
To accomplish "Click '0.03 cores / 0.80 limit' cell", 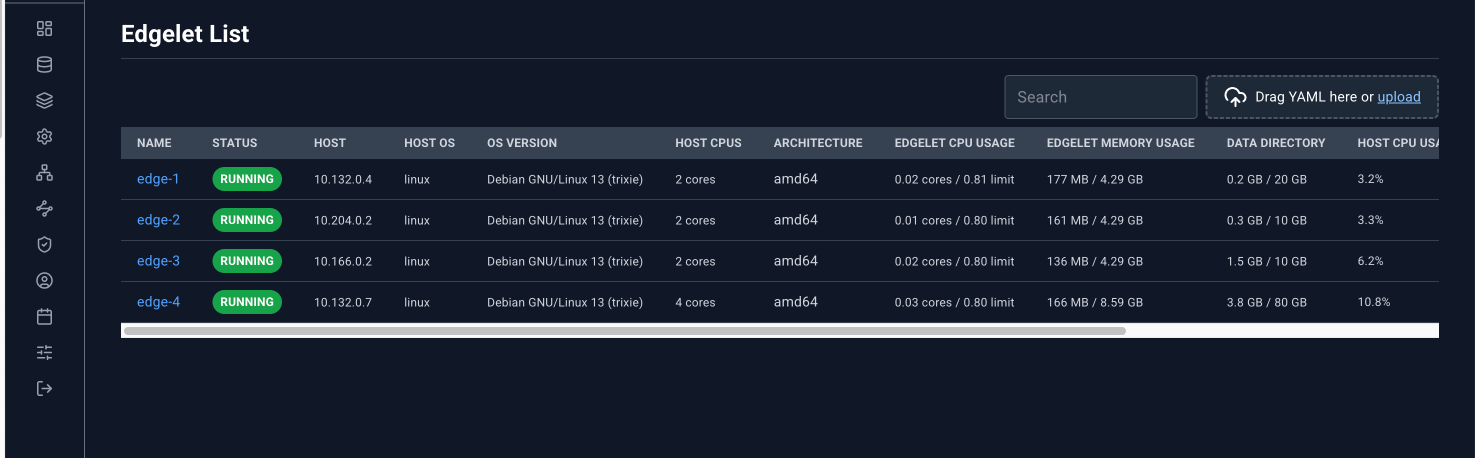I will [955, 303].
